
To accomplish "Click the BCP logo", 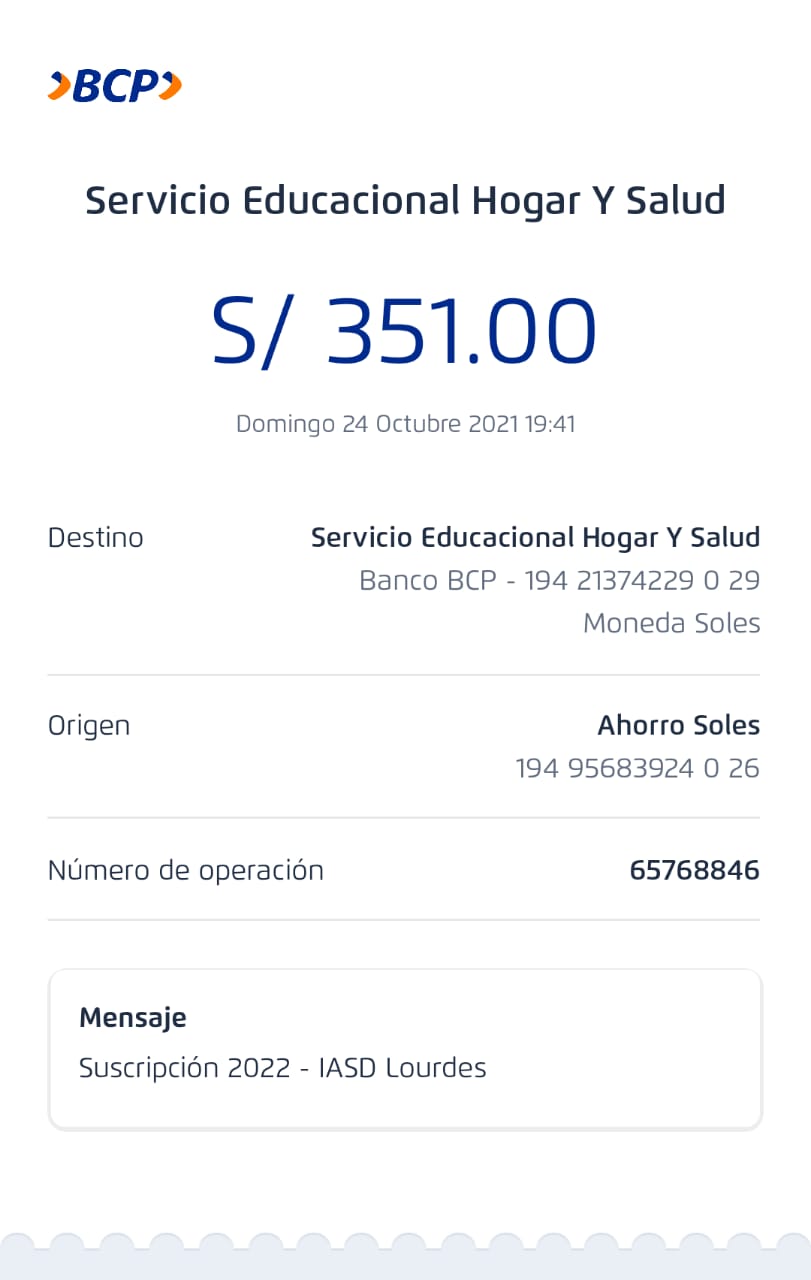I will tap(114, 87).
